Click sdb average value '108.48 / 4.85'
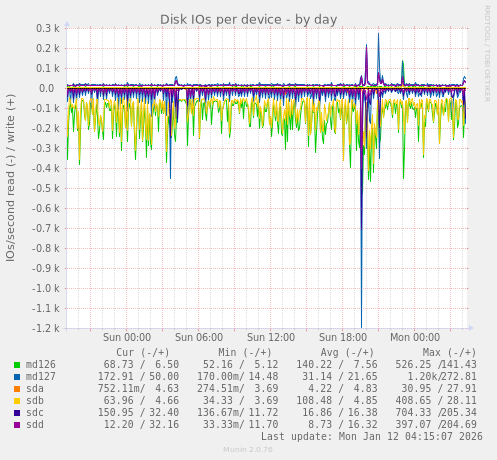This screenshot has width=497, height=460. 337,401
